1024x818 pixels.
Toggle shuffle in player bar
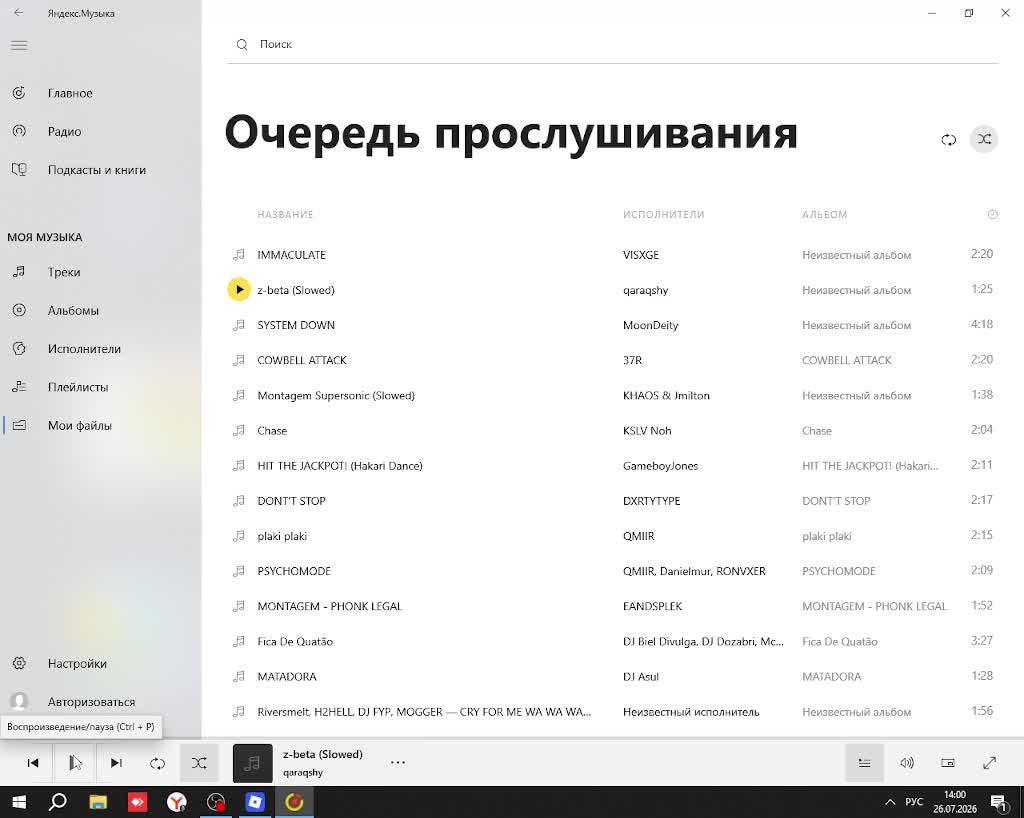pyautogui.click(x=199, y=763)
